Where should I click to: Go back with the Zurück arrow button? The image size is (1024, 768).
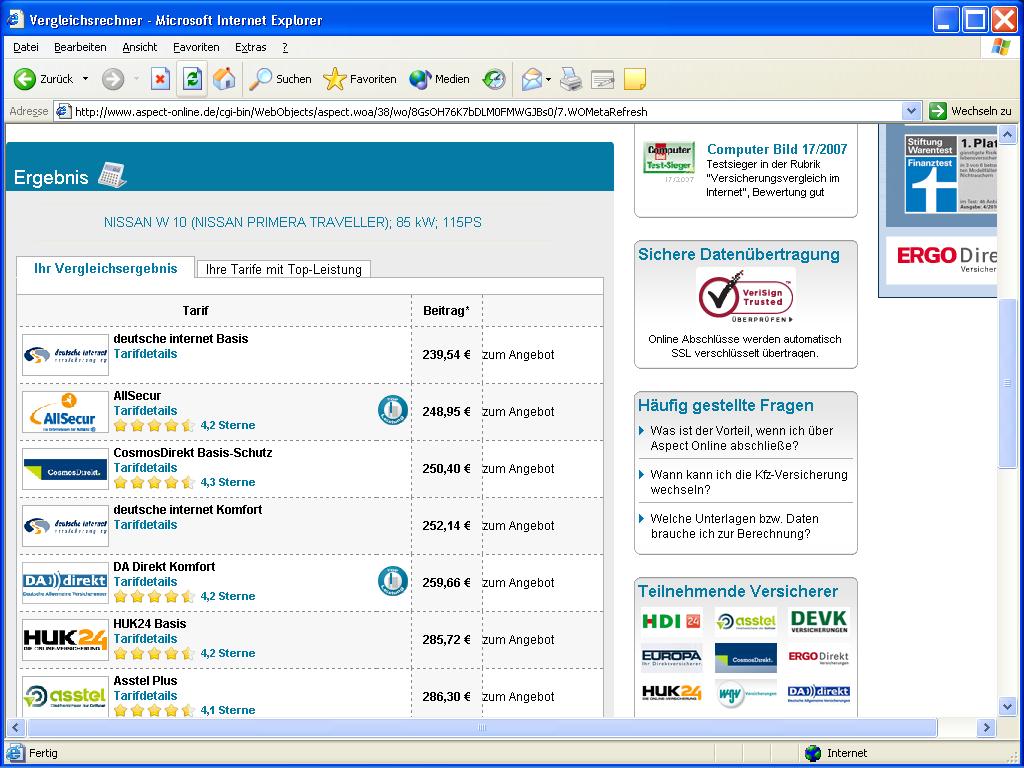[43, 79]
